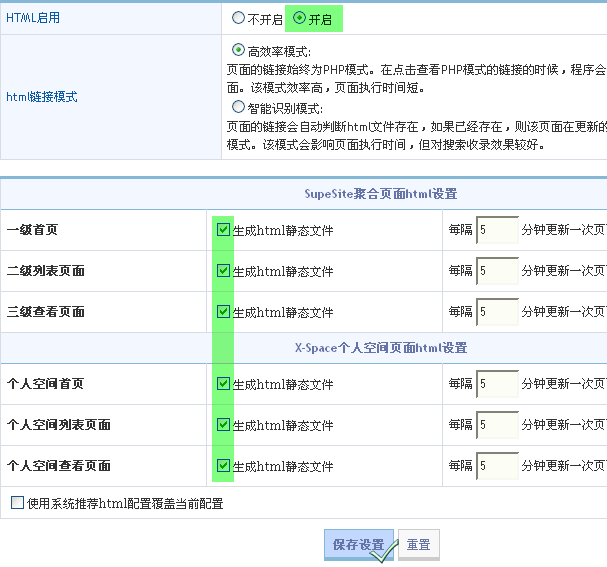Toggle 生成html静态文件 checkbox for 一级首页
The width and height of the screenshot is (607, 567).
pos(223,230)
